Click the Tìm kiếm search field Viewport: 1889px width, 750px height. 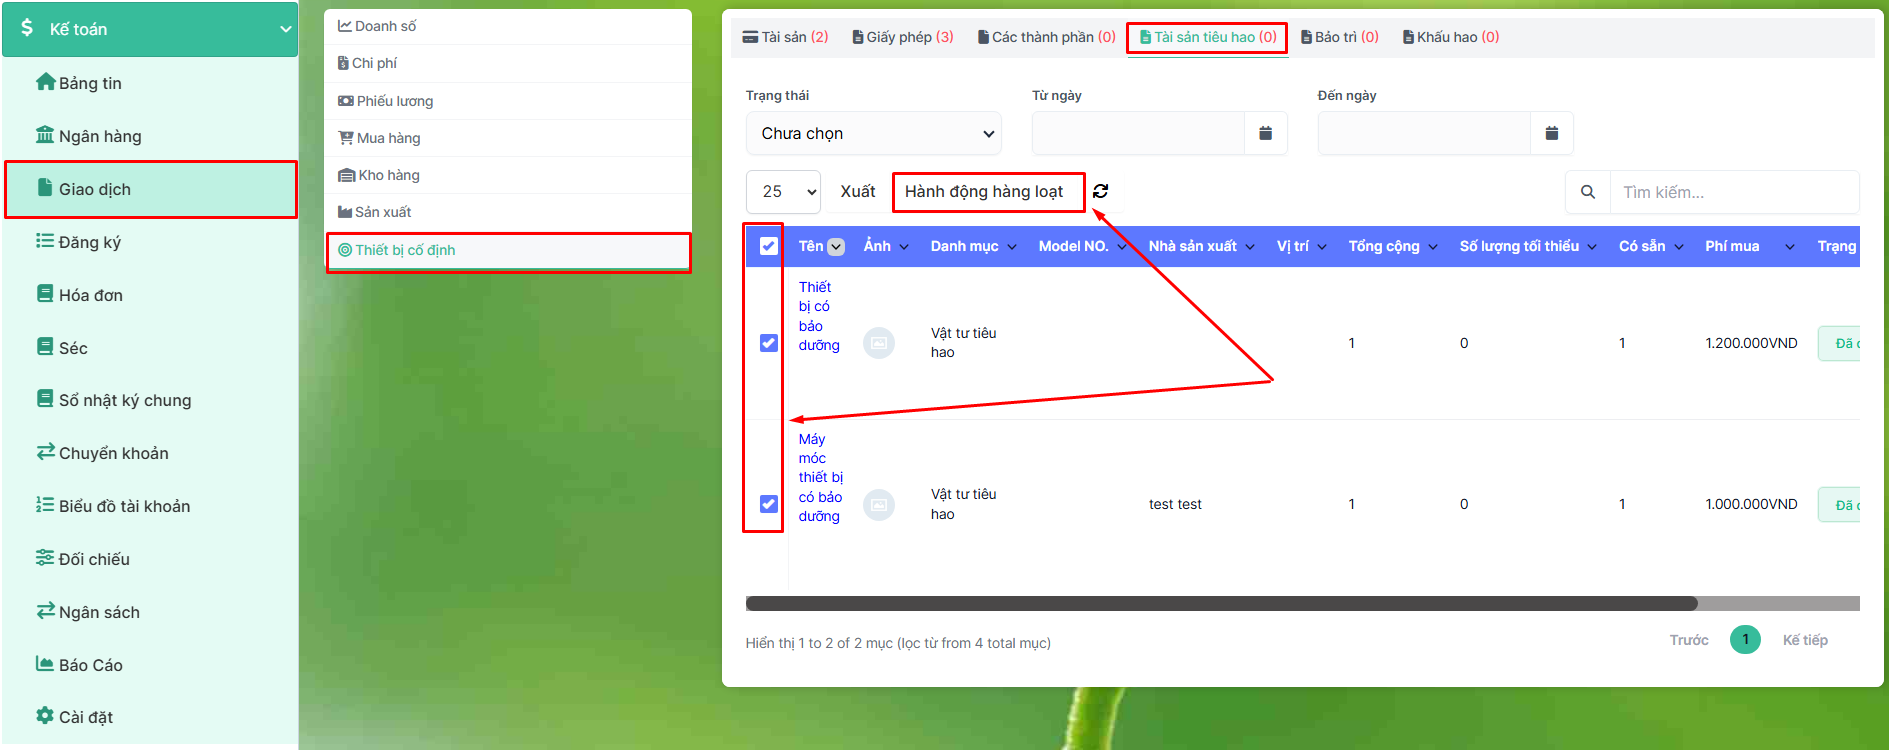[1734, 192]
